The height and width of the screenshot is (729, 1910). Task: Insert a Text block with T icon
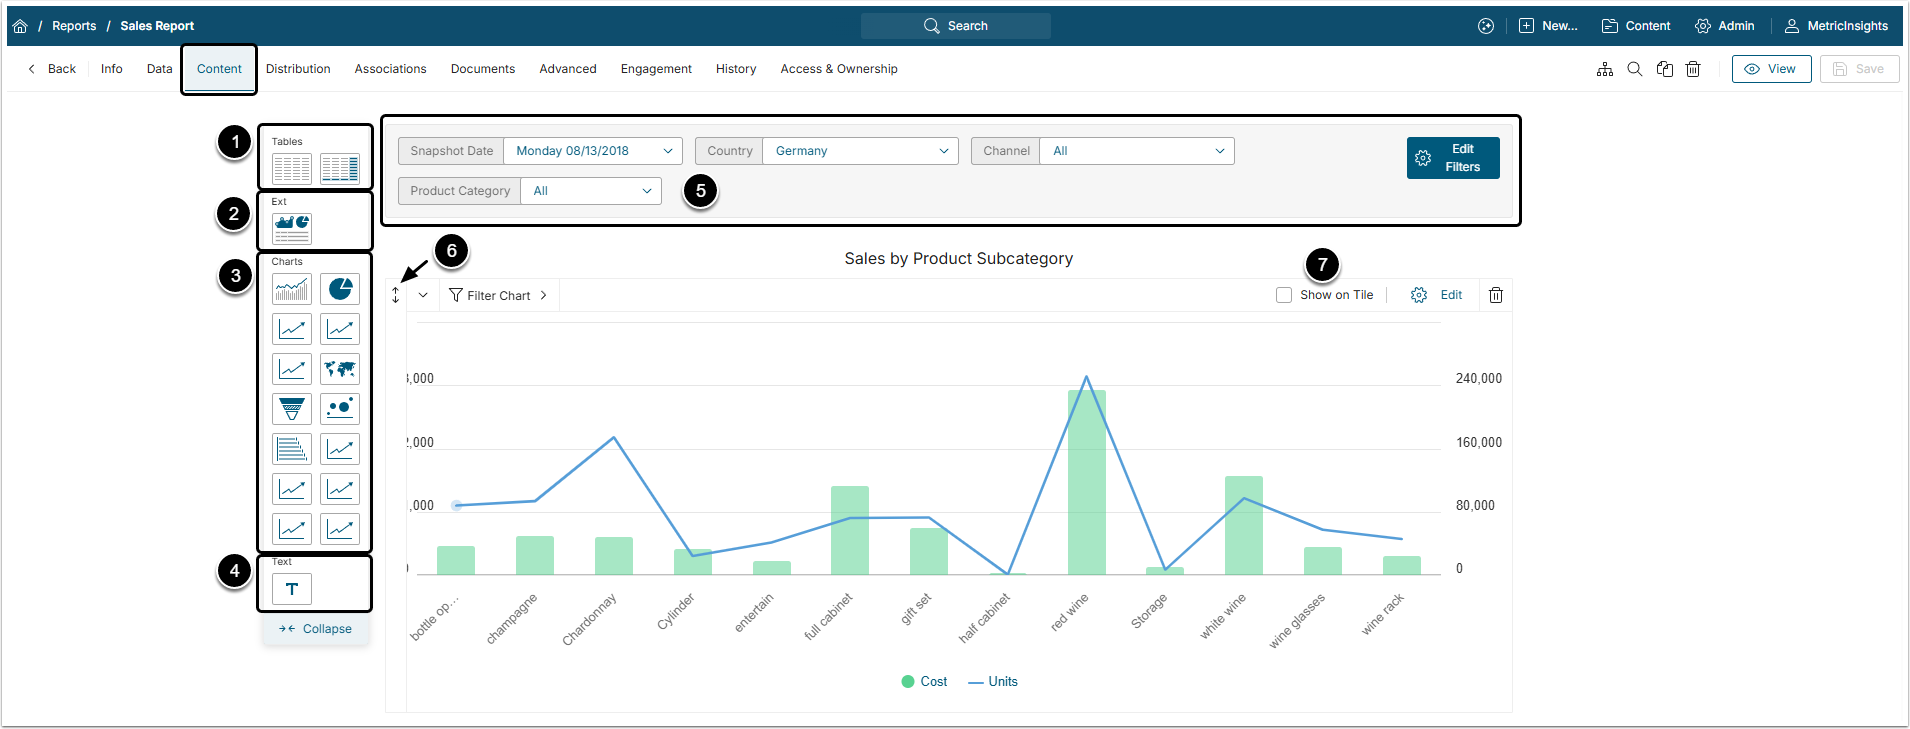coord(292,589)
